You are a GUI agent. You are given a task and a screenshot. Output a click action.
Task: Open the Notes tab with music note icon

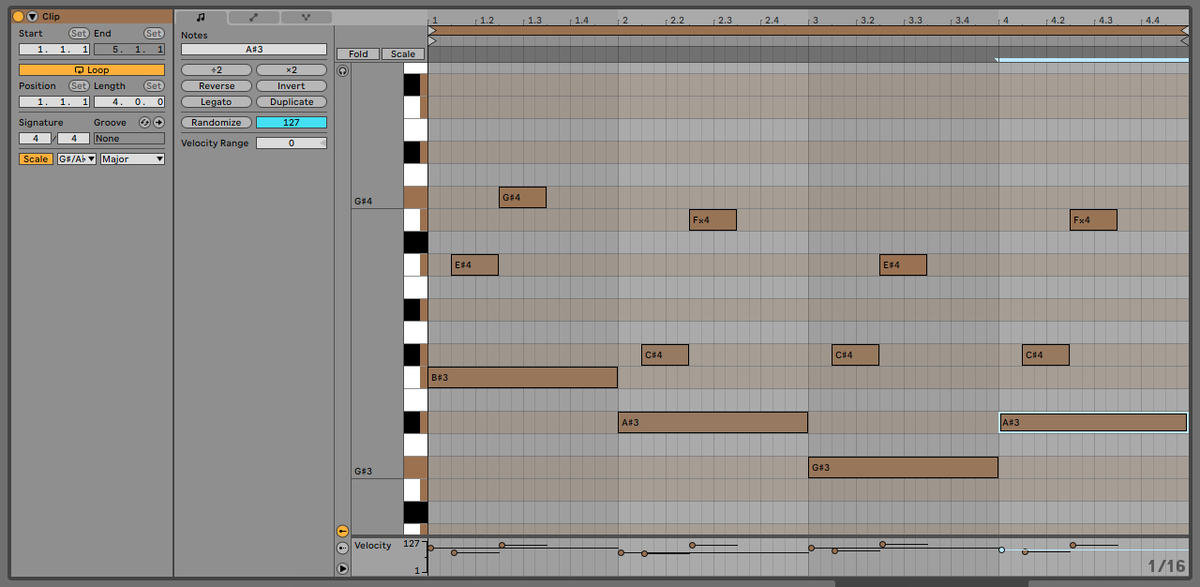tap(200, 17)
